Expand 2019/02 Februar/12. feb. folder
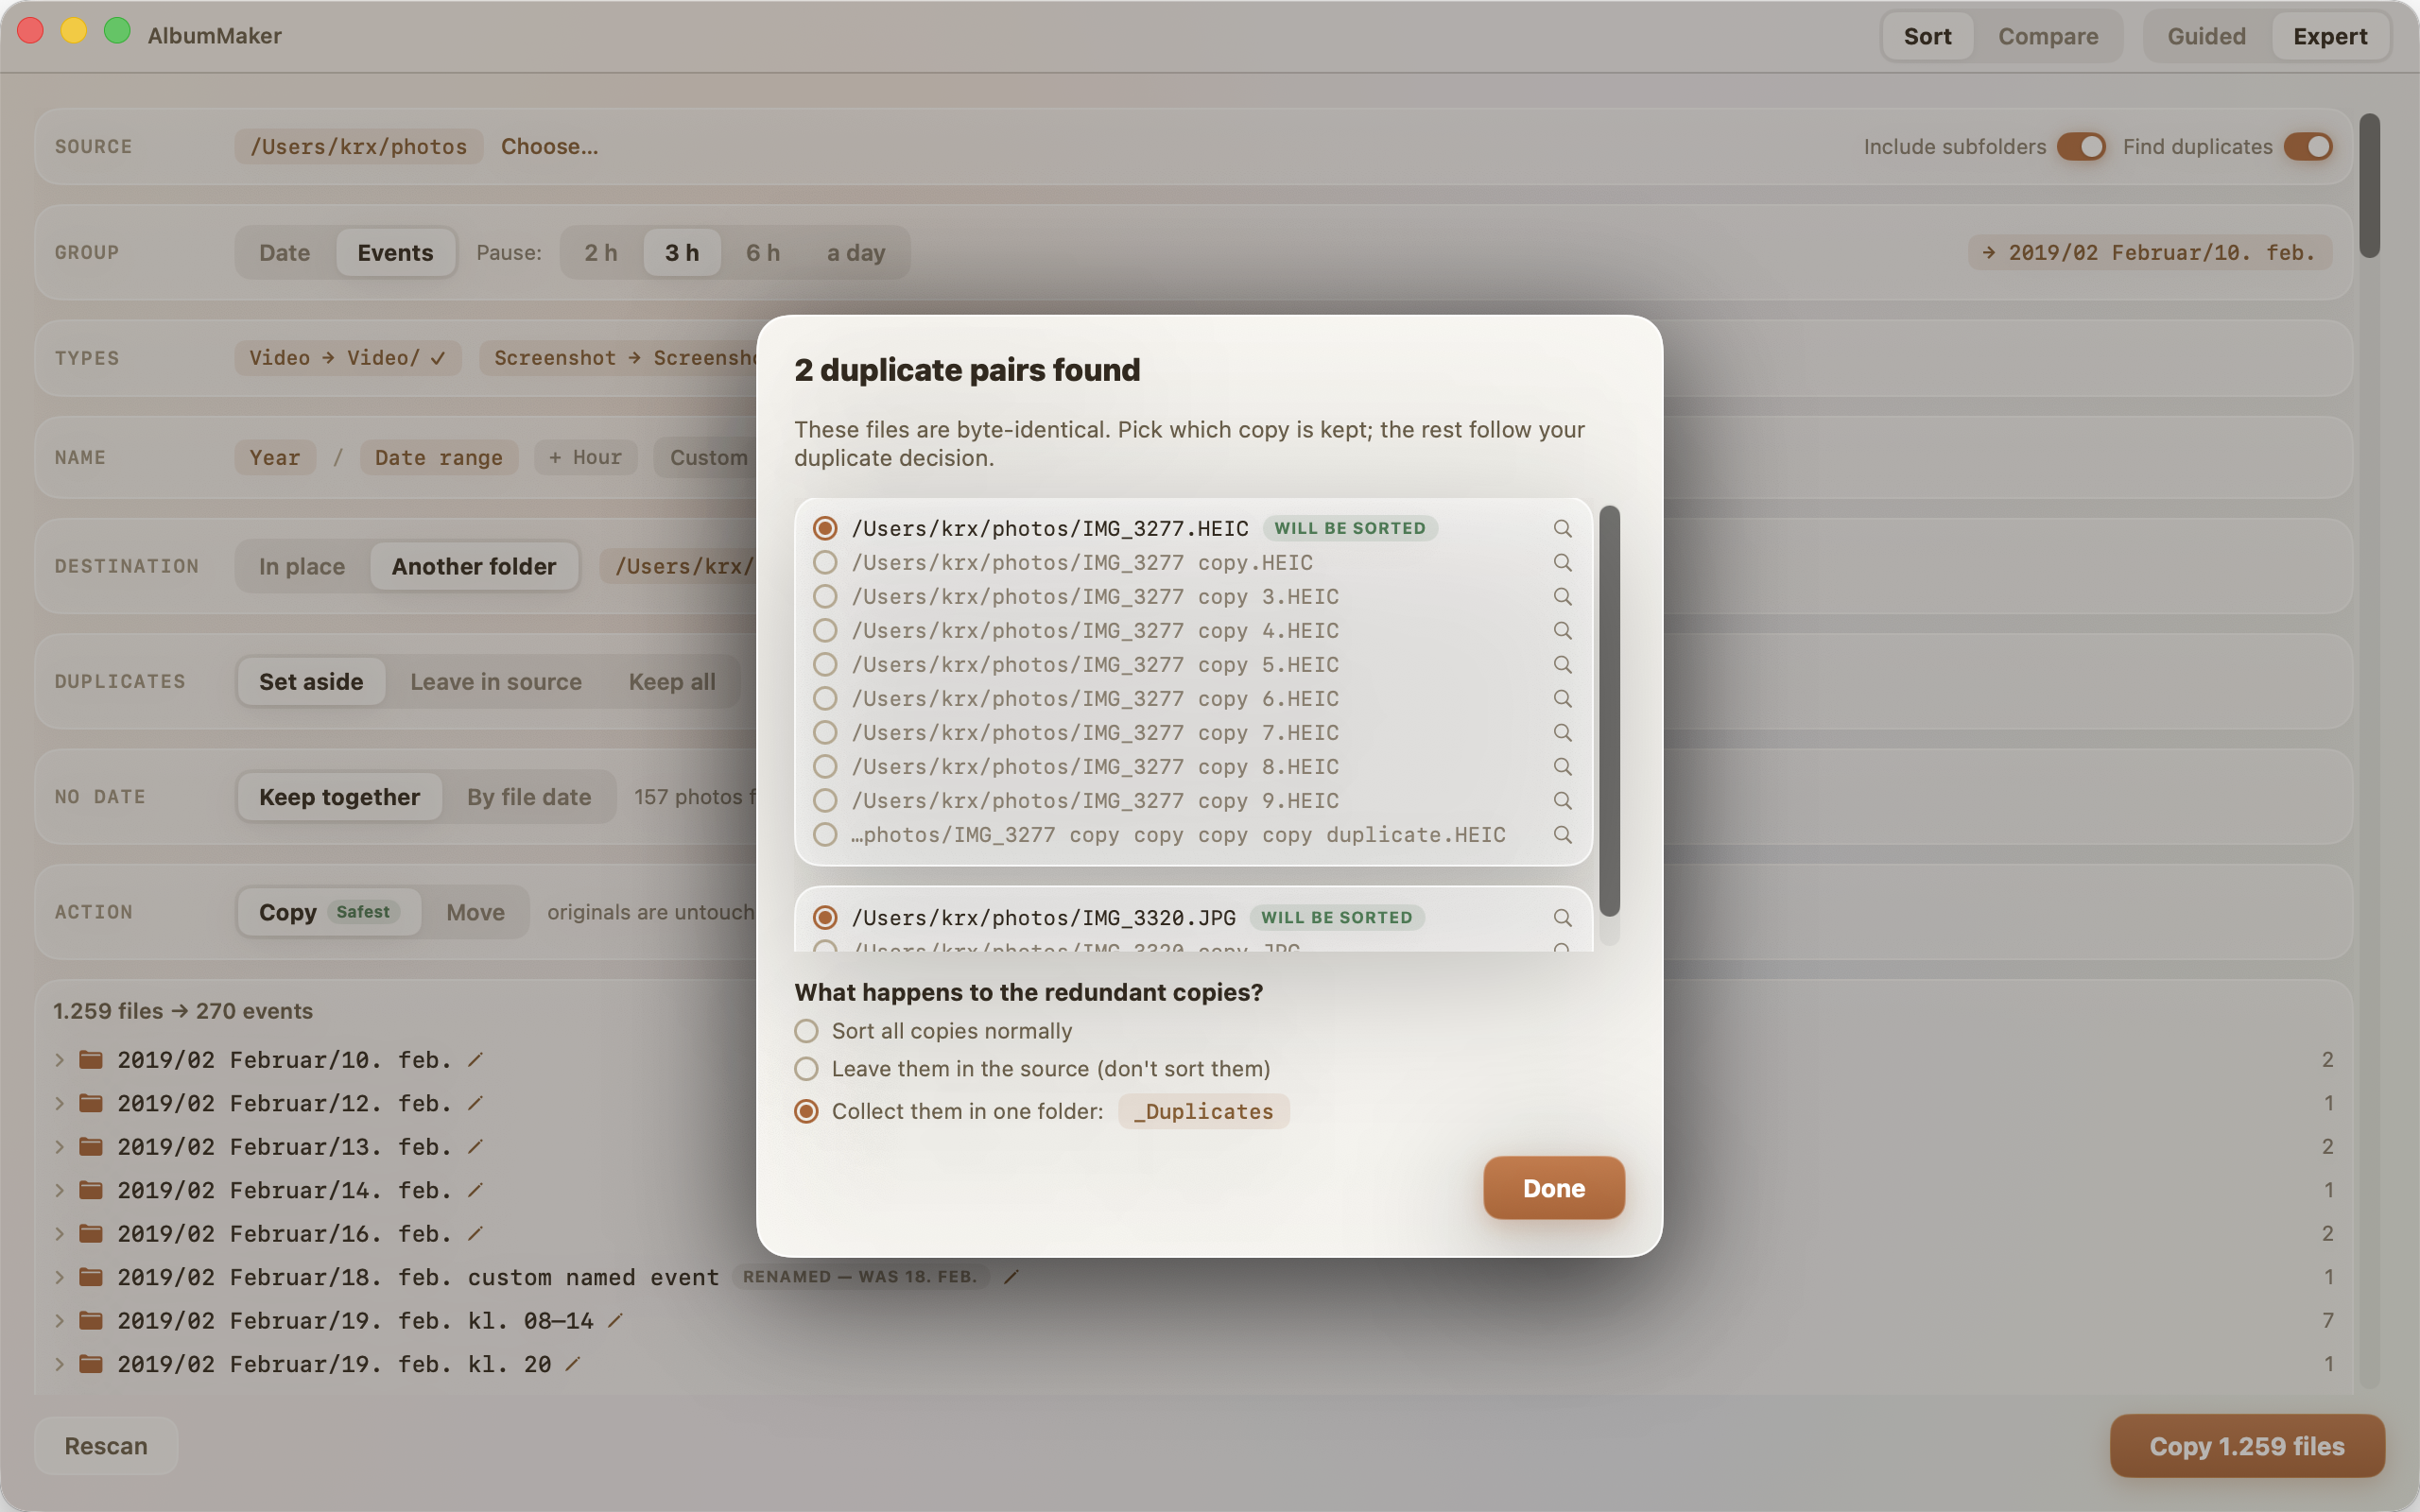 coord(59,1102)
